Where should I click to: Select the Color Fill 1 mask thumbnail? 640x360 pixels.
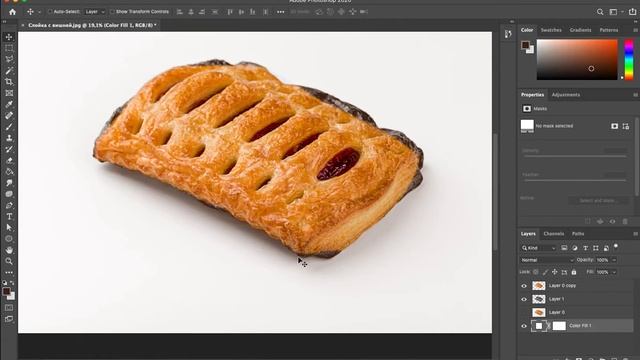click(x=559, y=326)
